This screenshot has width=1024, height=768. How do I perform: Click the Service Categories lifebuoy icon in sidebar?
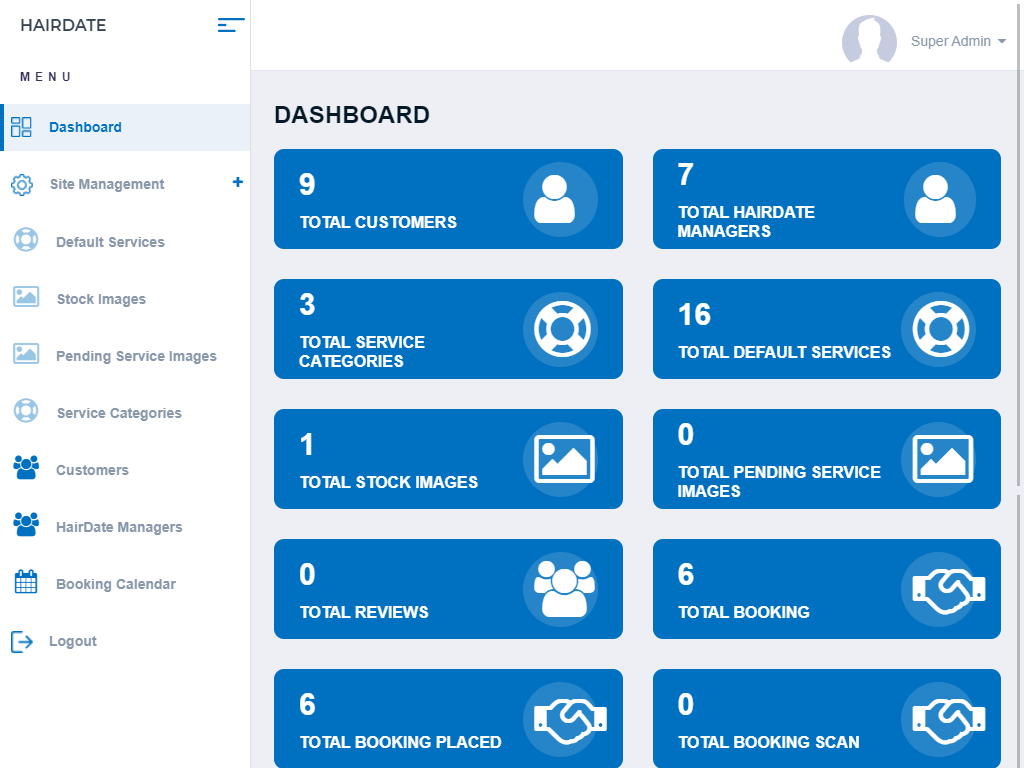[26, 411]
